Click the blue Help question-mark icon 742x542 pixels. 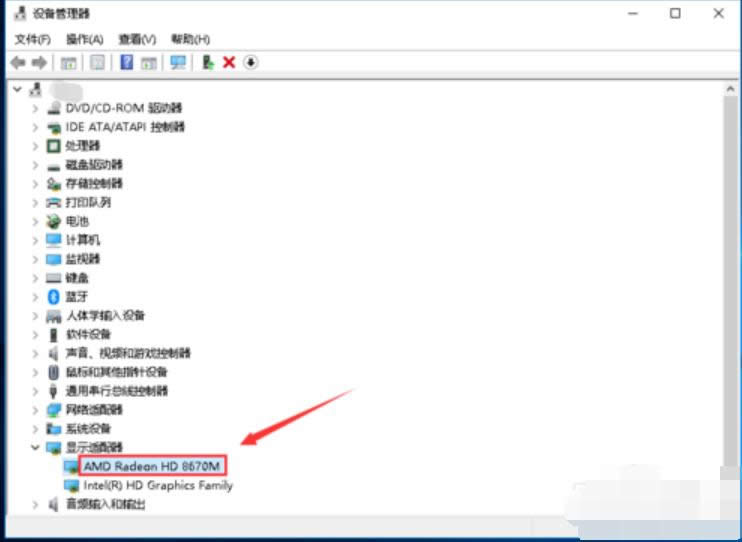[x=127, y=62]
